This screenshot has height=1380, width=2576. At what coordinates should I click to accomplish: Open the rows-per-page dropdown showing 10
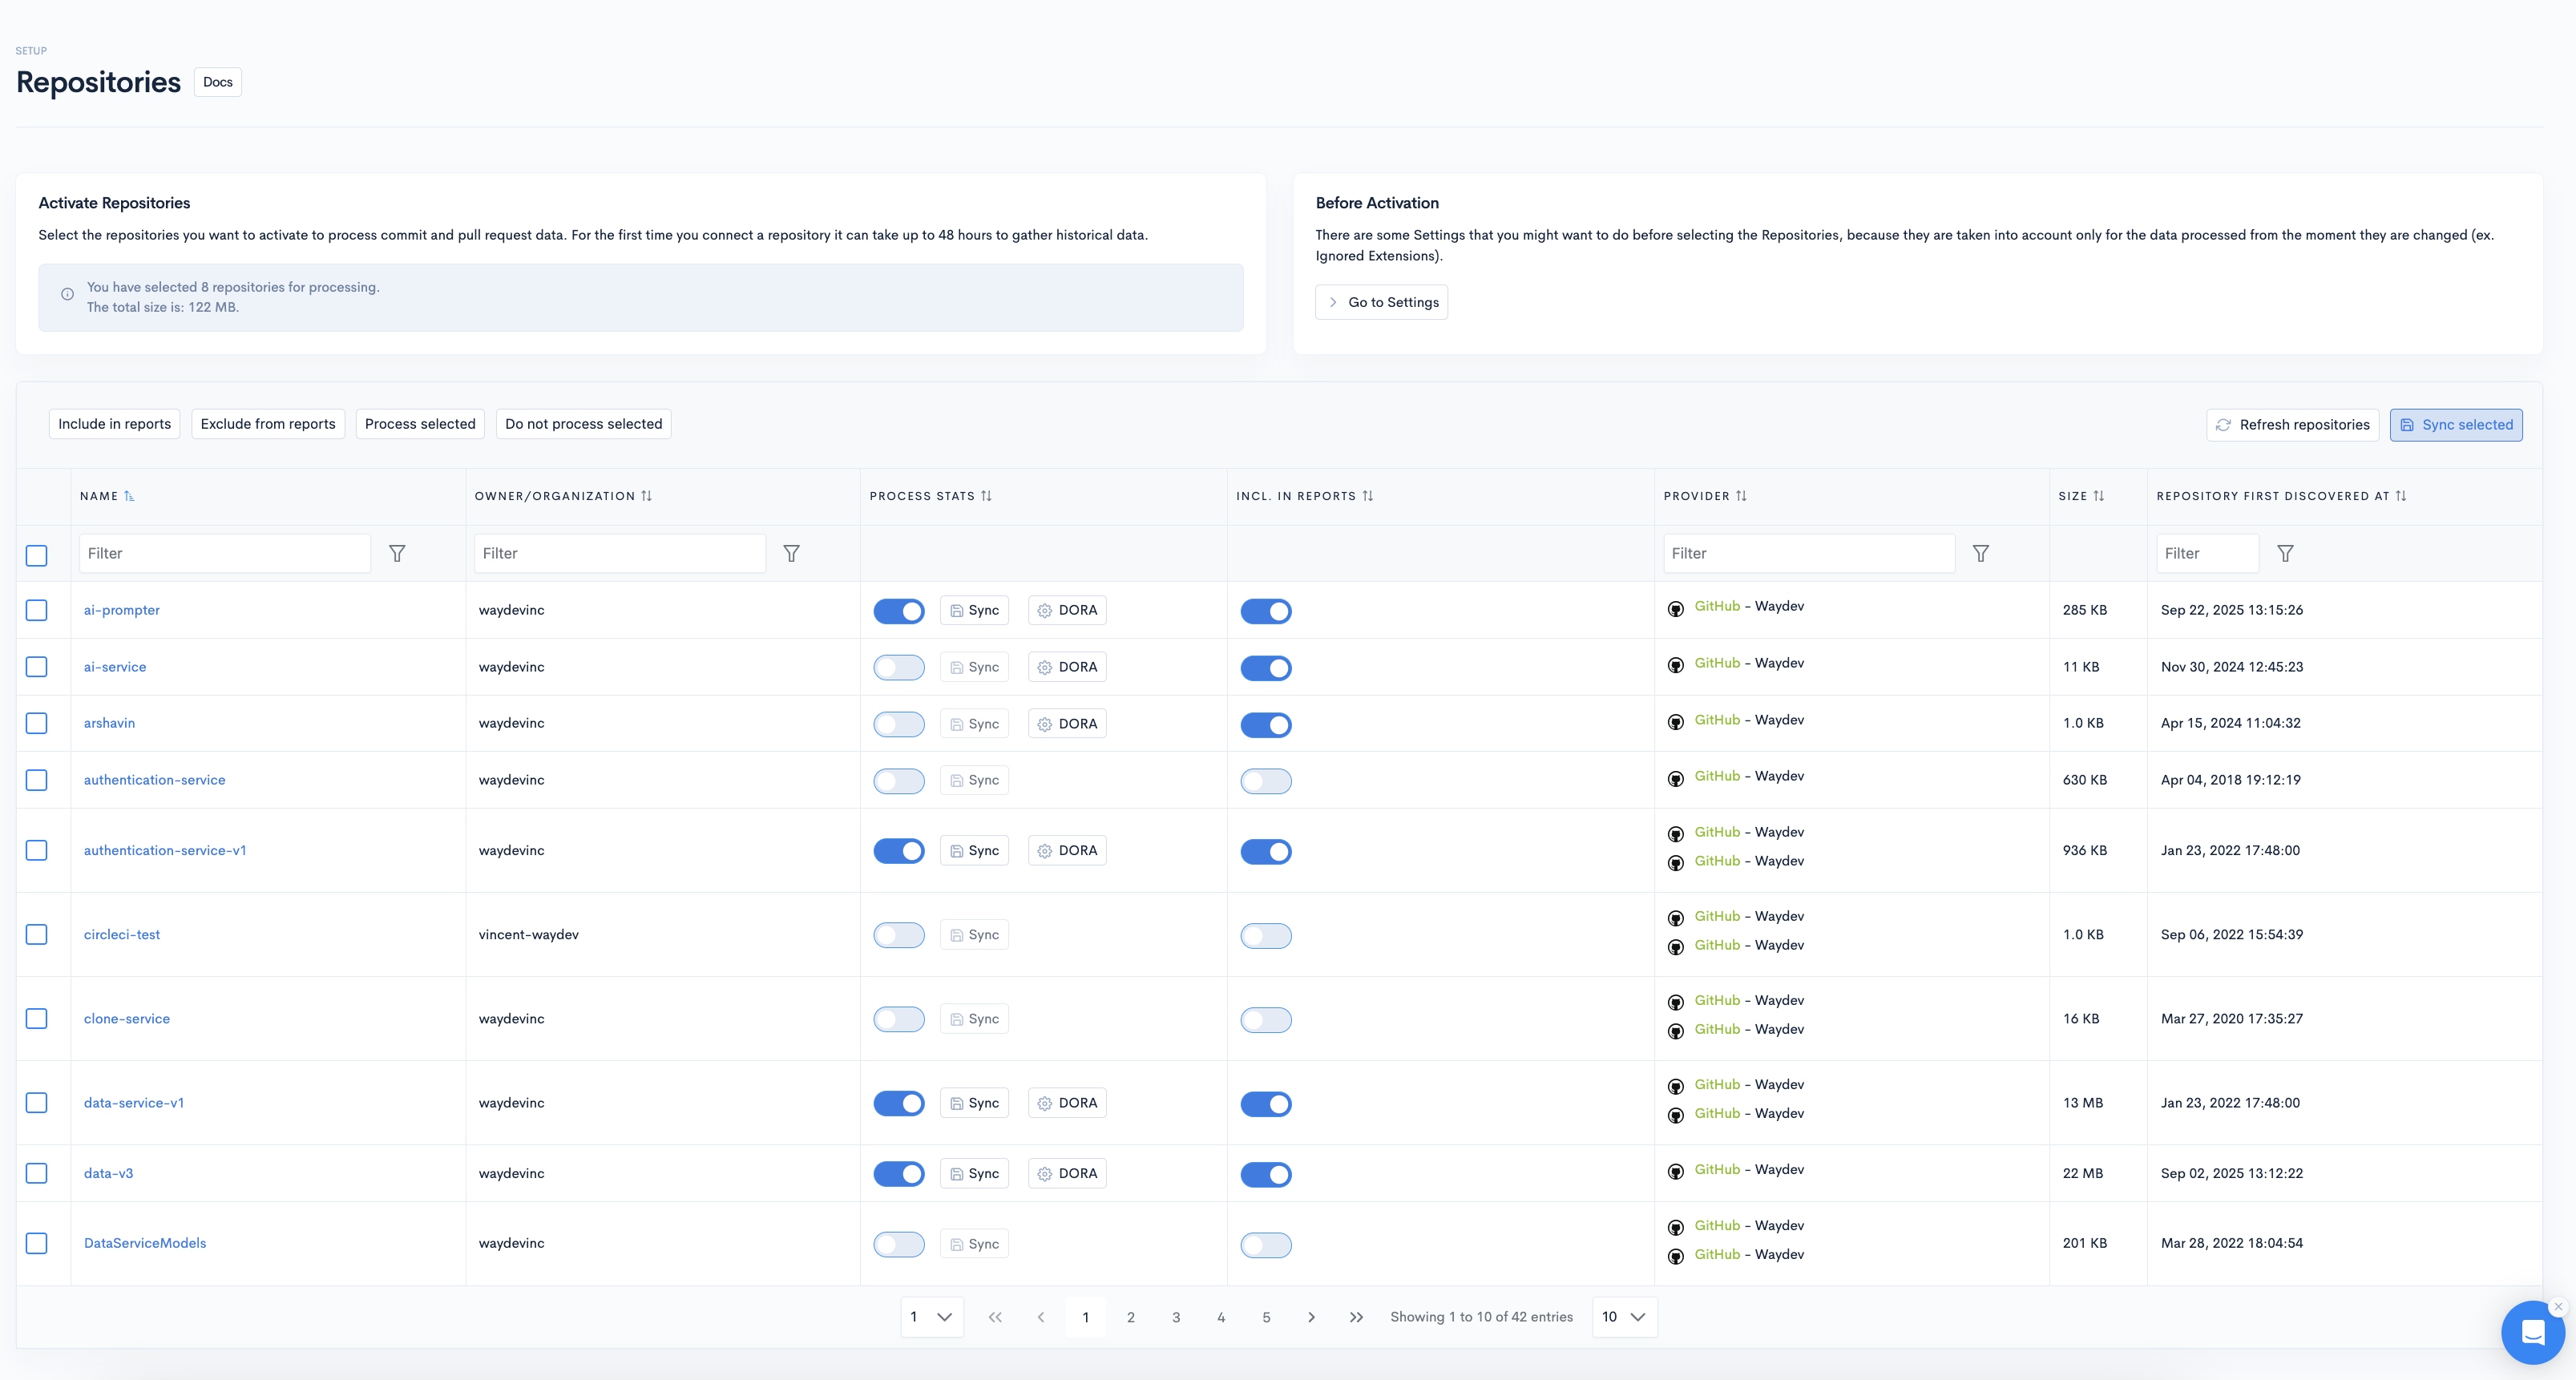point(1624,1317)
